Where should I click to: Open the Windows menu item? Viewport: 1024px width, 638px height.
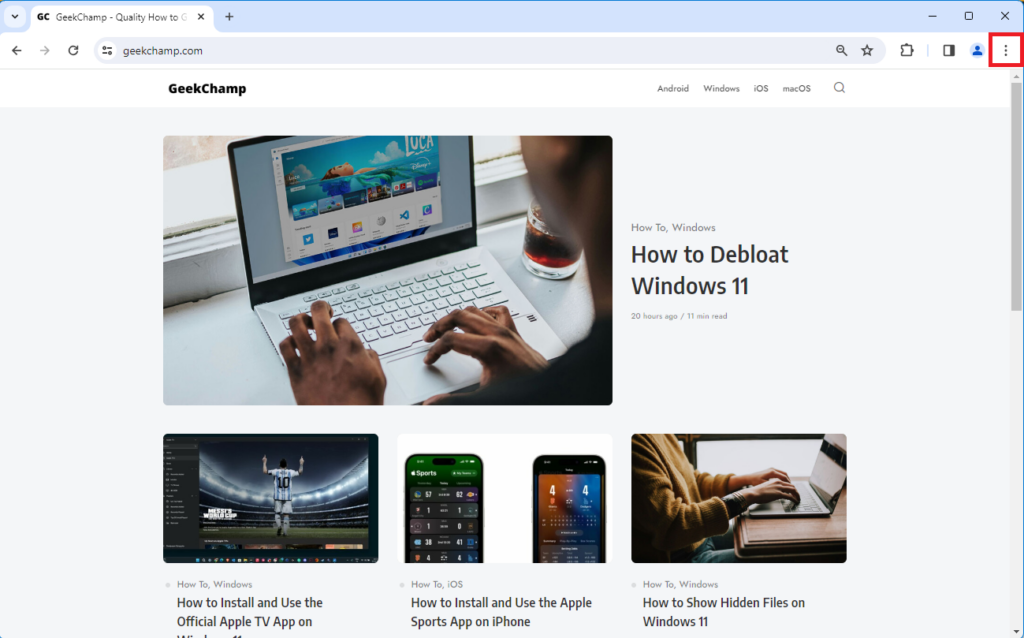721,88
